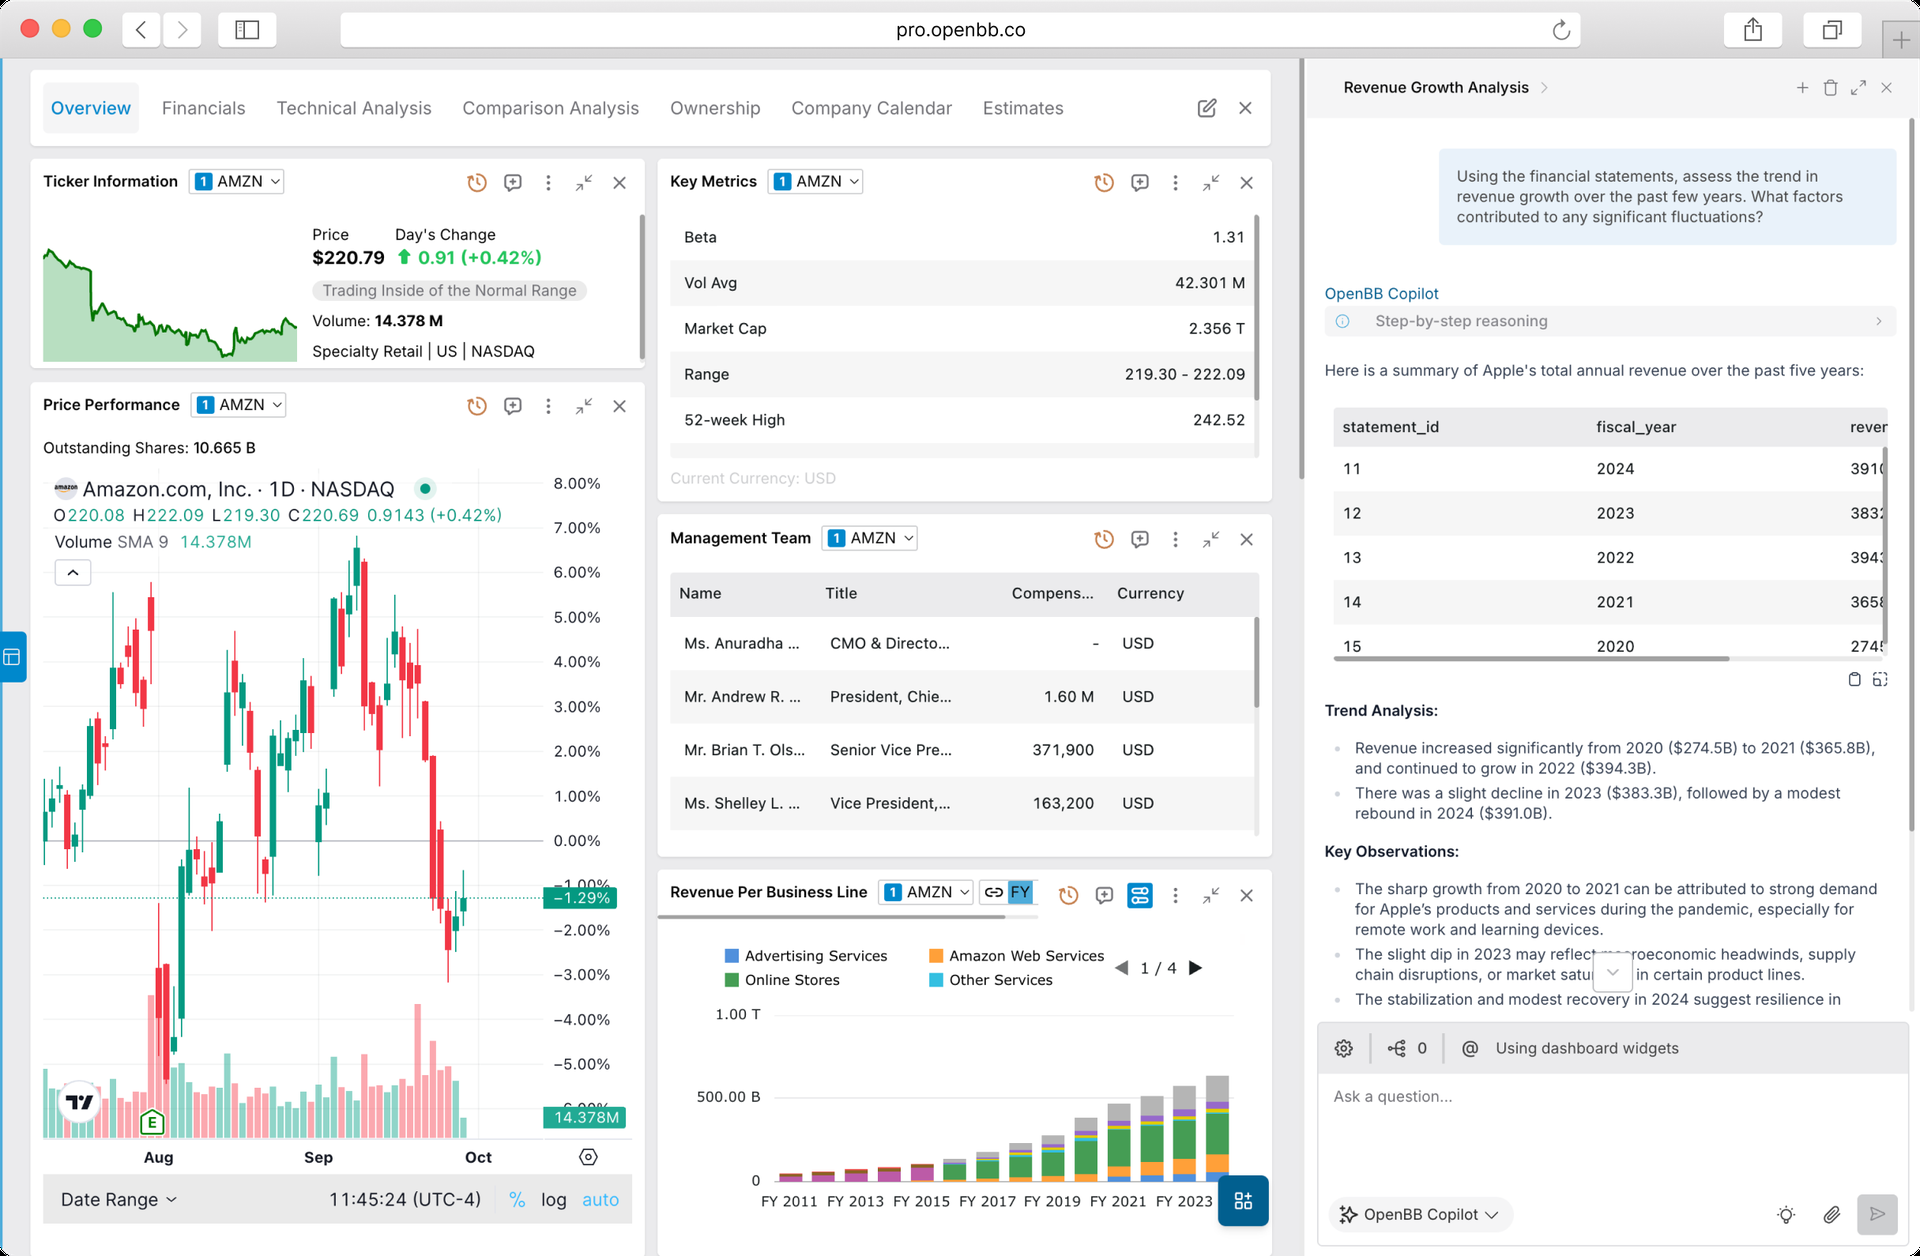Toggle the Amazon Web Services legend series
The width and height of the screenshot is (1920, 1256).
click(1016, 956)
